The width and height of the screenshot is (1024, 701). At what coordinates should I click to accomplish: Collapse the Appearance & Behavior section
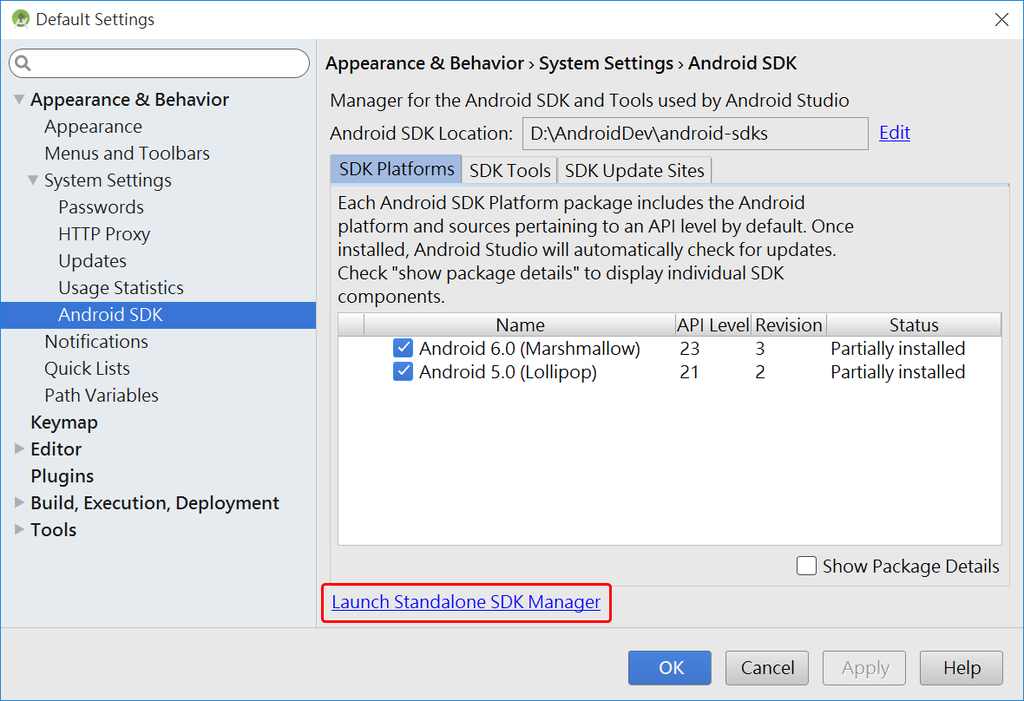(20, 99)
